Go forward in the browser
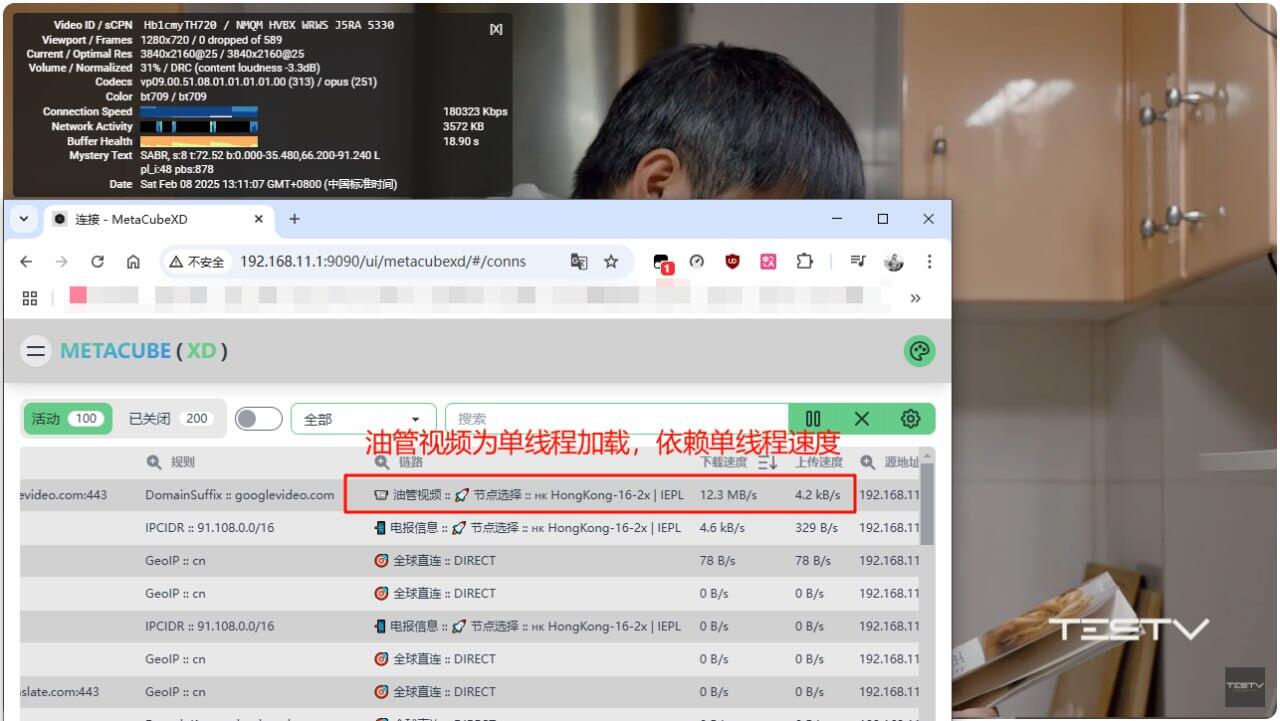This screenshot has width=1280, height=721. click(62, 261)
